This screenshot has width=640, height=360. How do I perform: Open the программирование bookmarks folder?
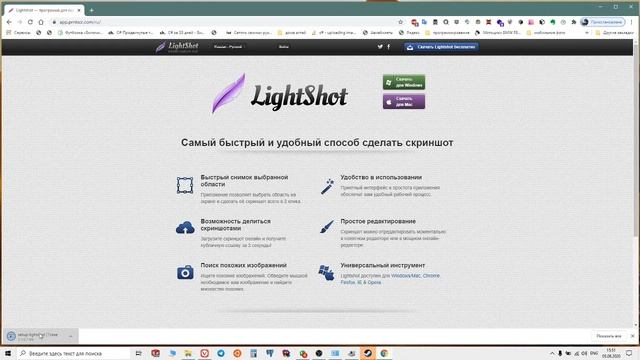click(447, 33)
